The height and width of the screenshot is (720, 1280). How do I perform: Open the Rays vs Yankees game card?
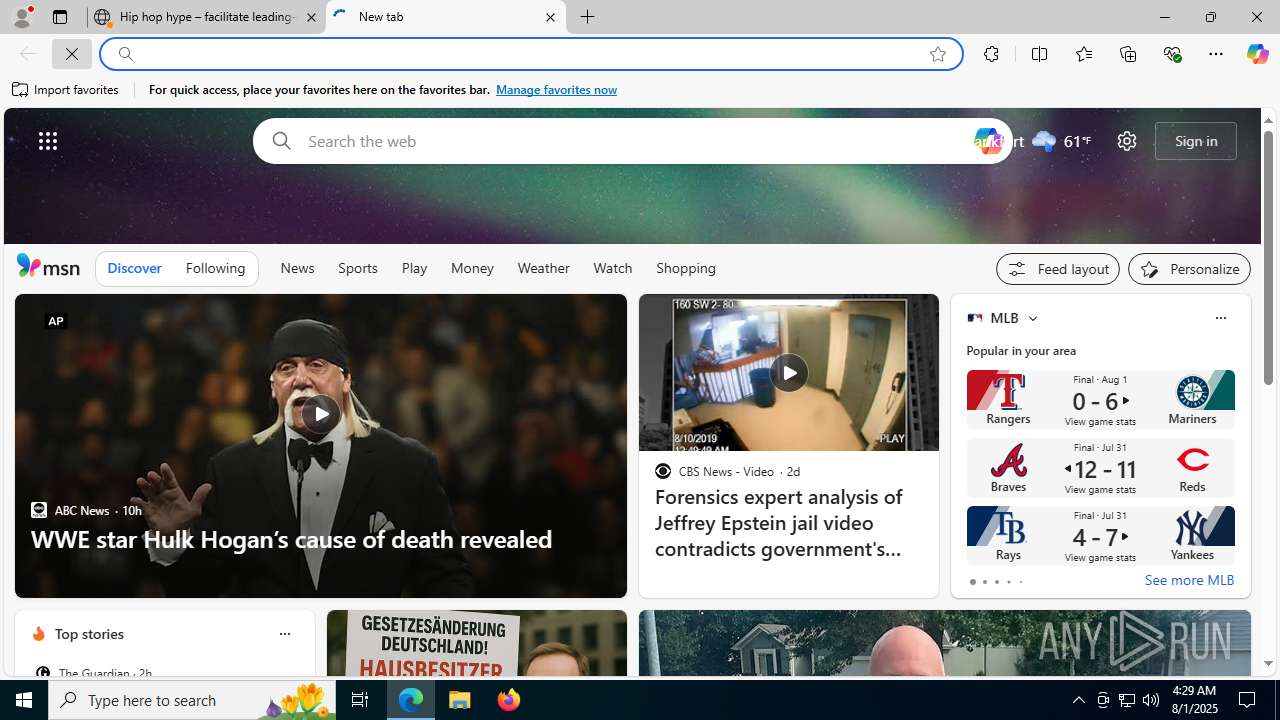coord(1100,536)
